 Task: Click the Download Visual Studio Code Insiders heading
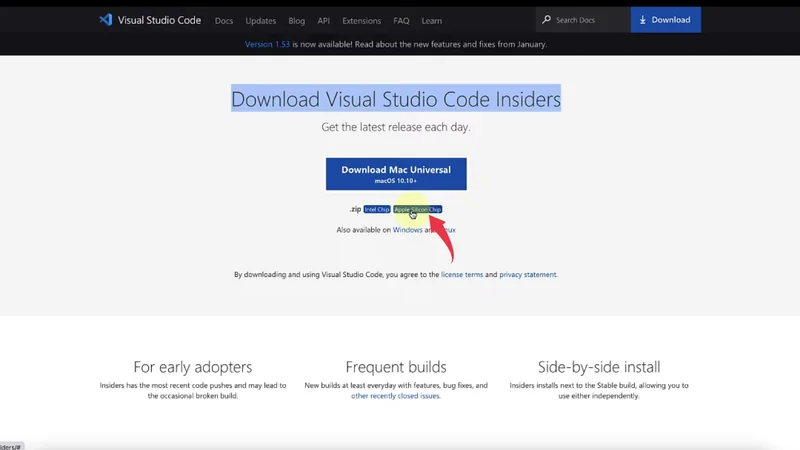click(396, 99)
